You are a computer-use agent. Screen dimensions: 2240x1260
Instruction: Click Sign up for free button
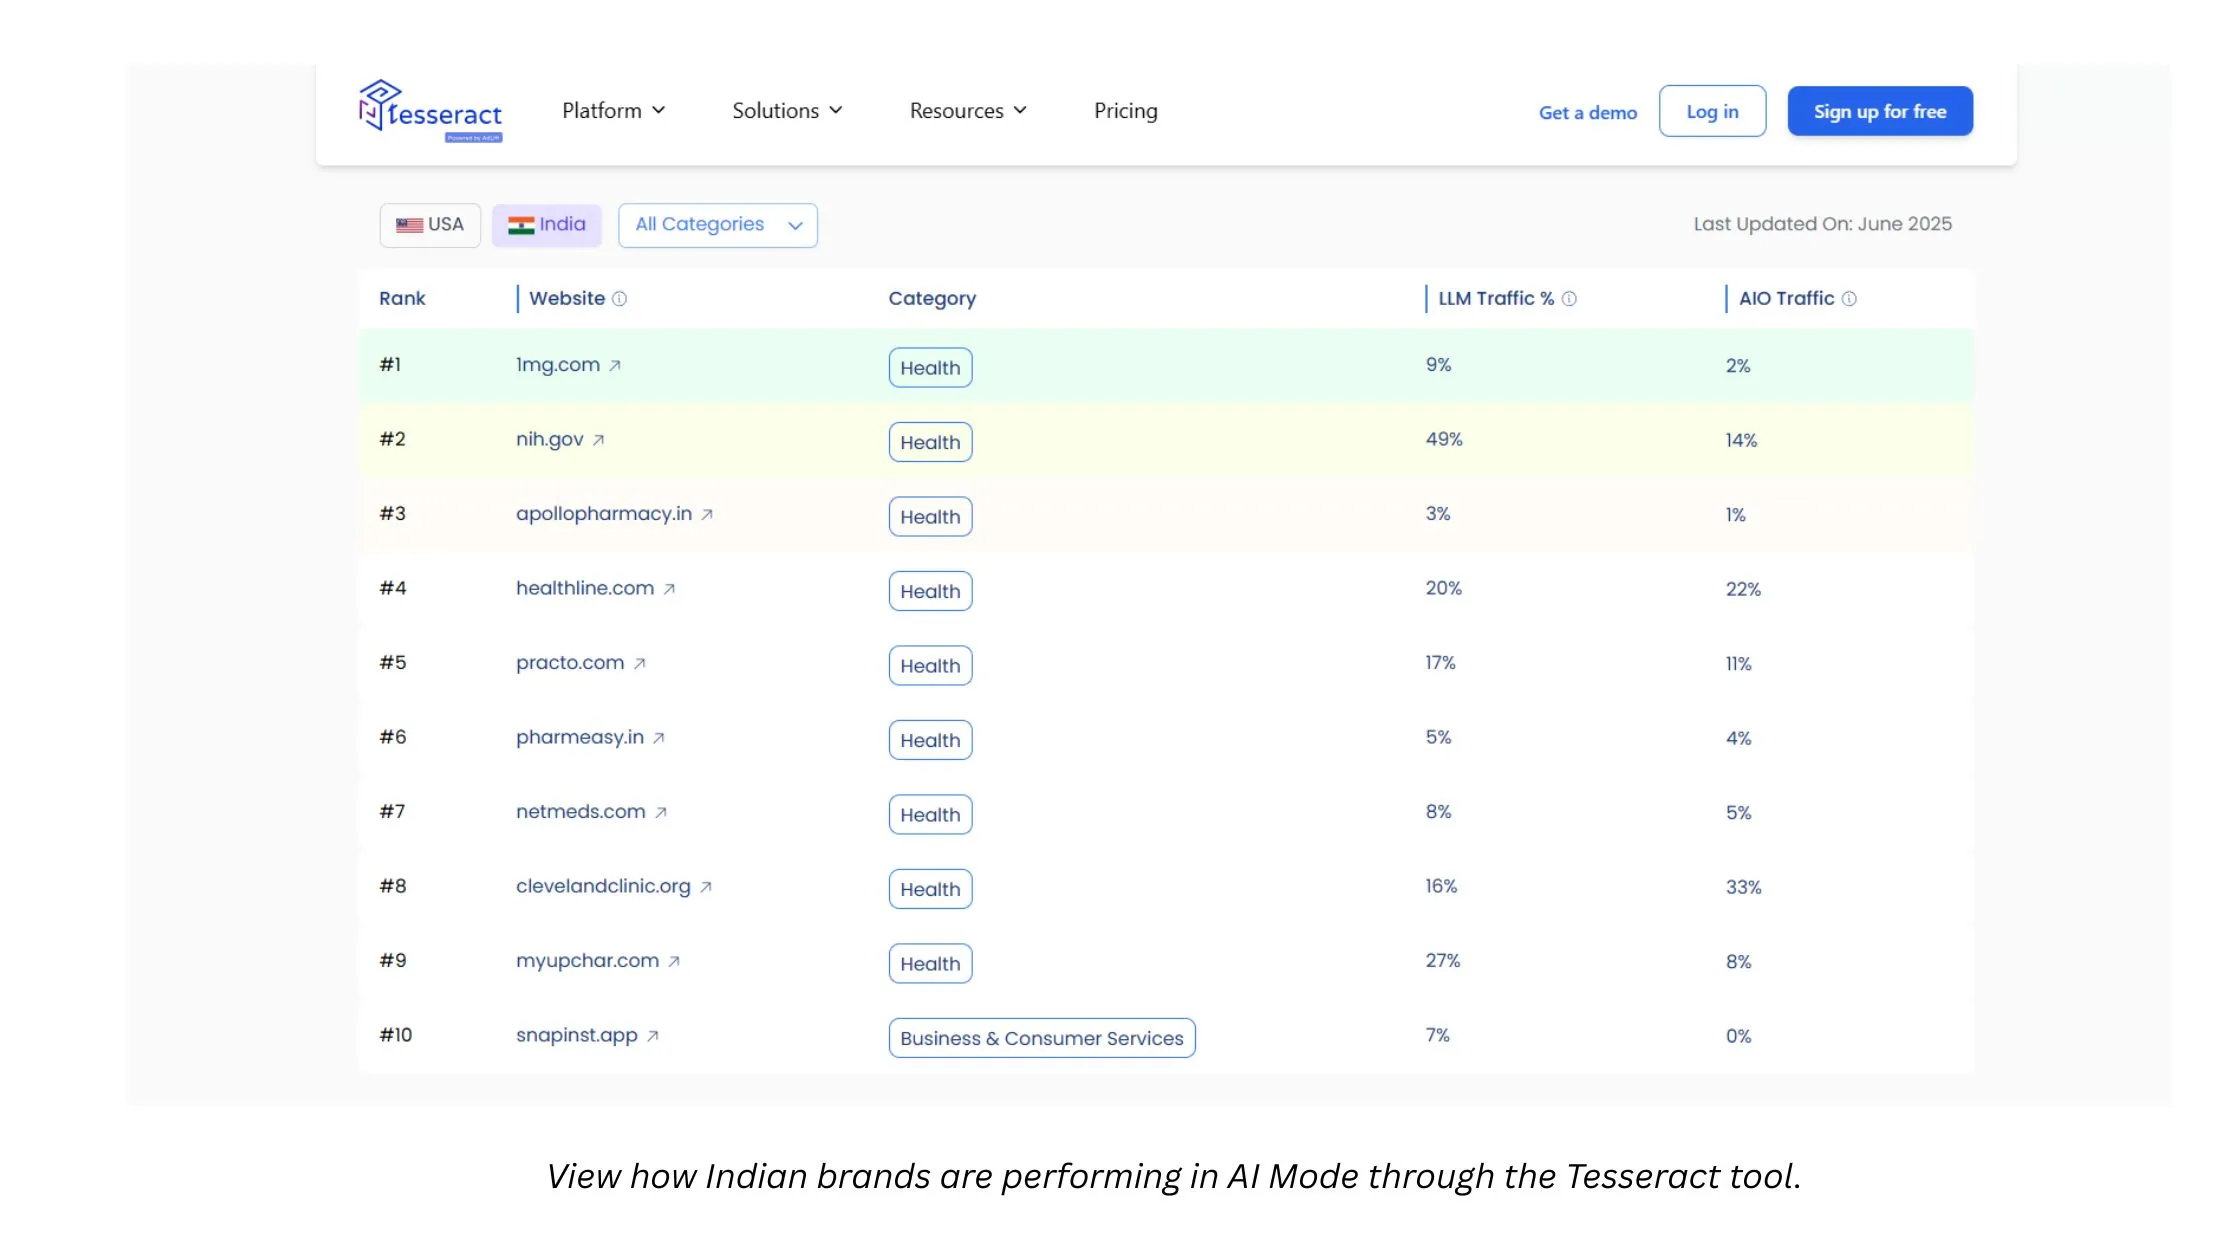tap(1880, 111)
